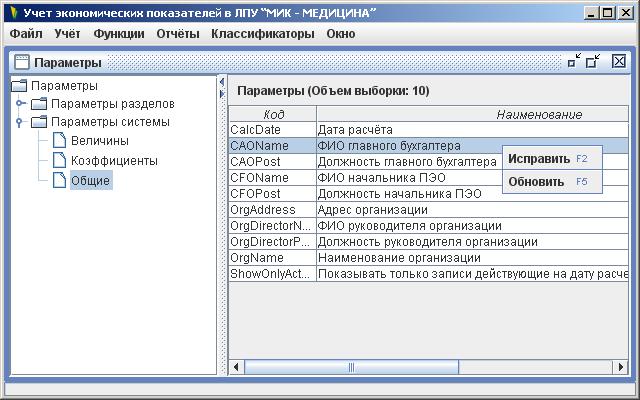640x400 pixels.
Task: Select the OrgDirectorP... code cell
Action: (273, 242)
